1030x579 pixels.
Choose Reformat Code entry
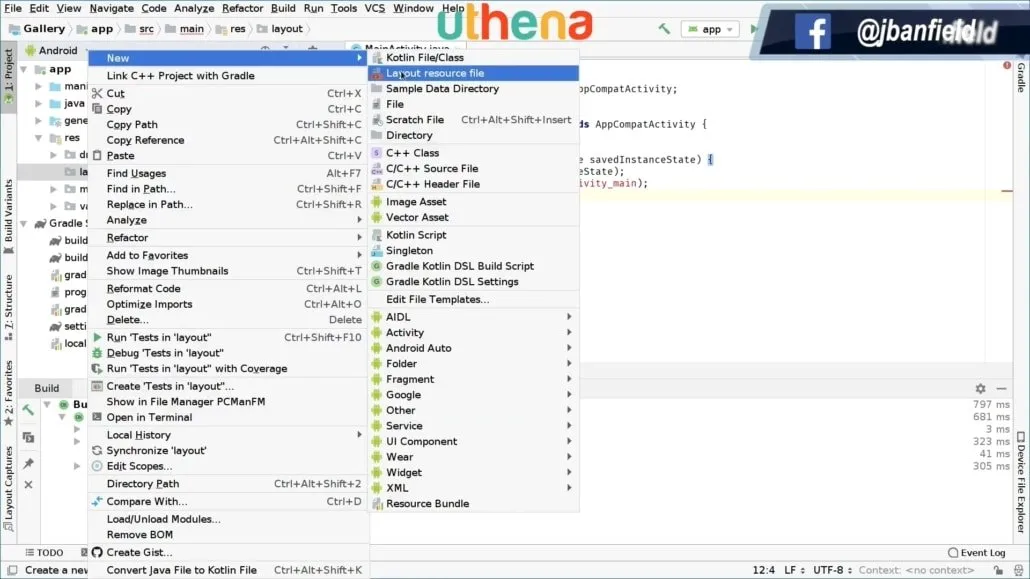[x=228, y=289]
